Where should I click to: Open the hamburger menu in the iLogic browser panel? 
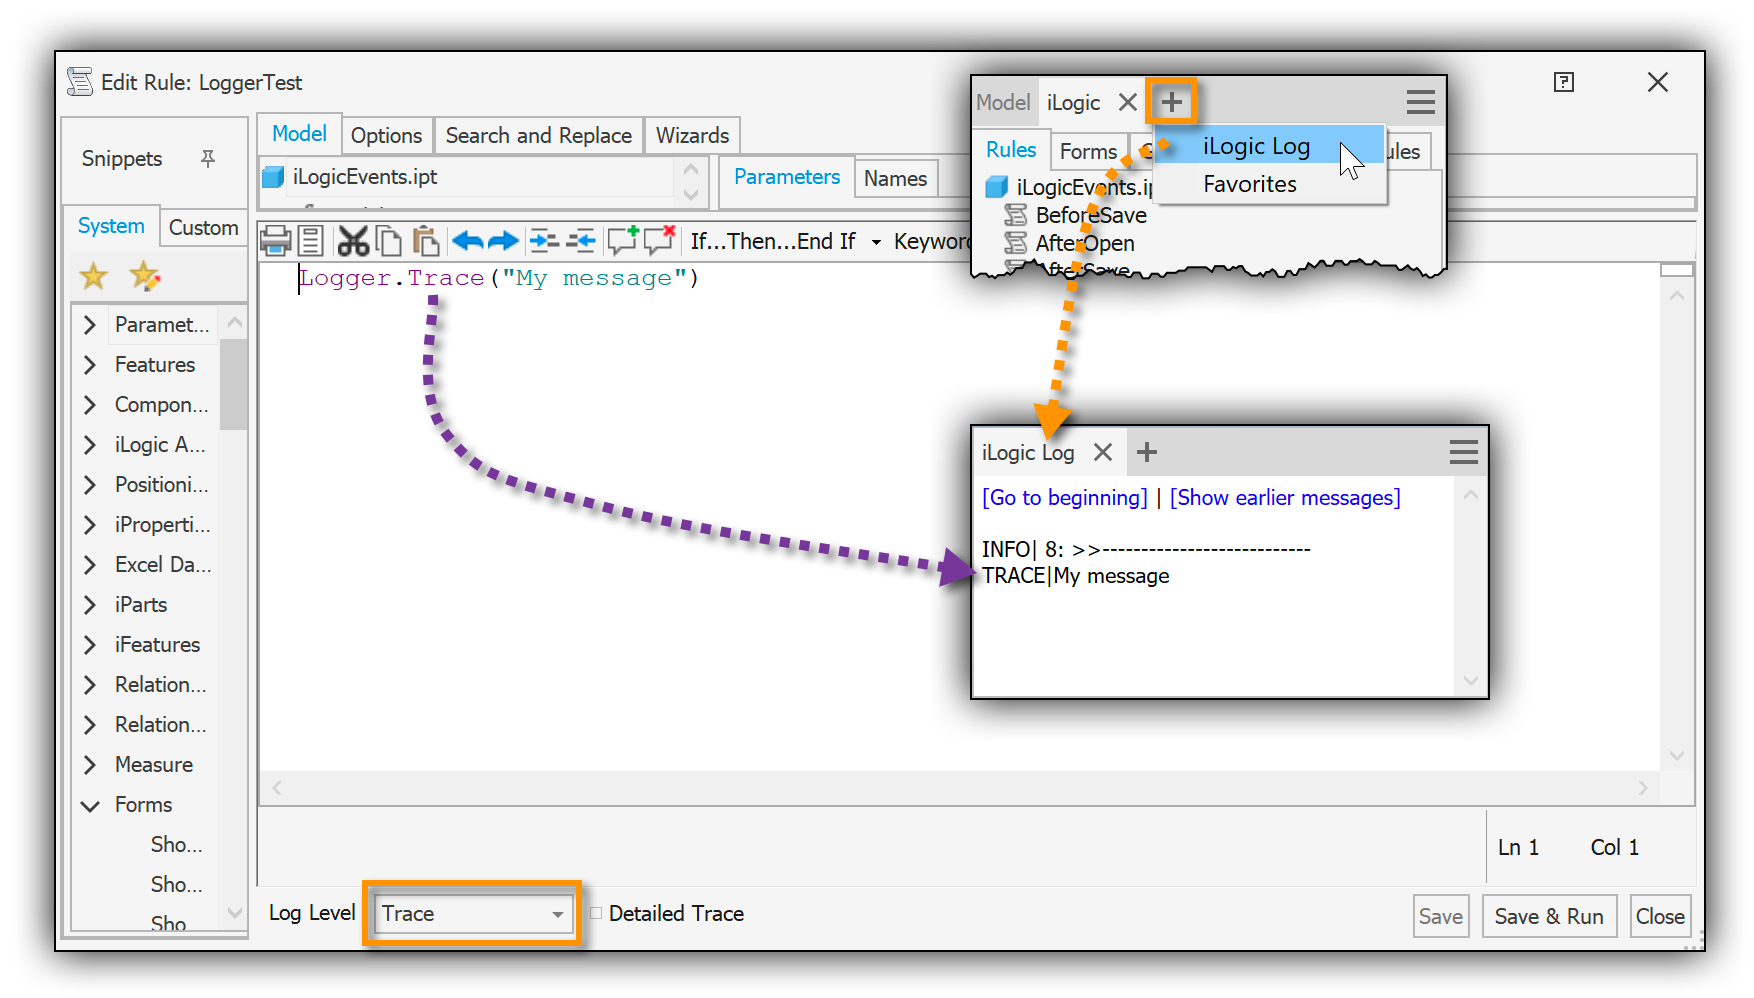click(x=1420, y=102)
